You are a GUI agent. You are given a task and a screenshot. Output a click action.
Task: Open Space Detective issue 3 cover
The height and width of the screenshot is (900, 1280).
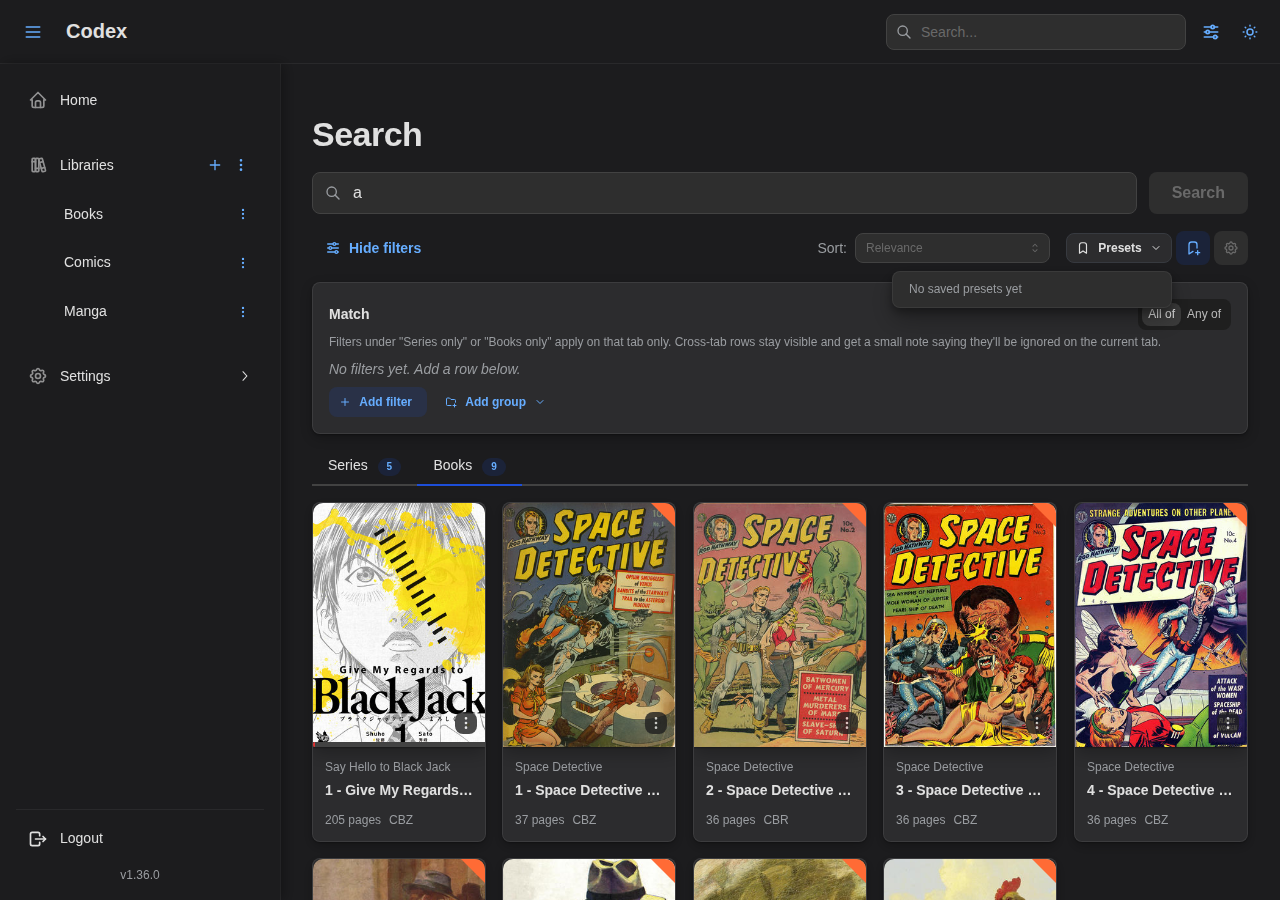coord(970,625)
